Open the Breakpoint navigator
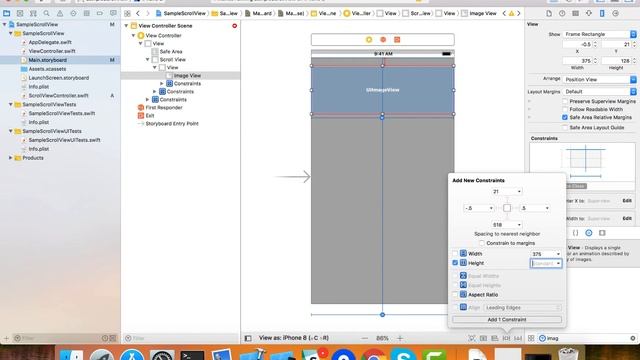Screen dimensions: 640x360 [x=100, y=13]
